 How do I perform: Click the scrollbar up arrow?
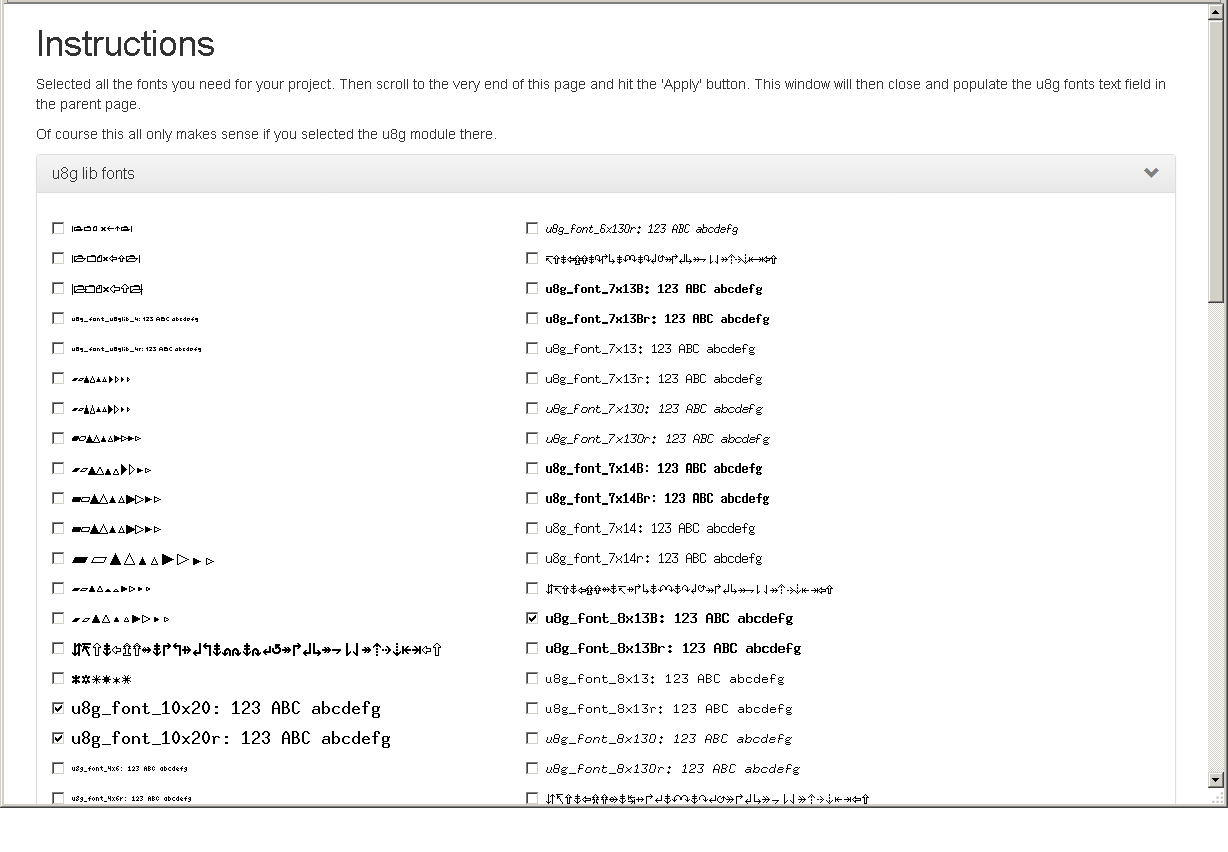1216,11
